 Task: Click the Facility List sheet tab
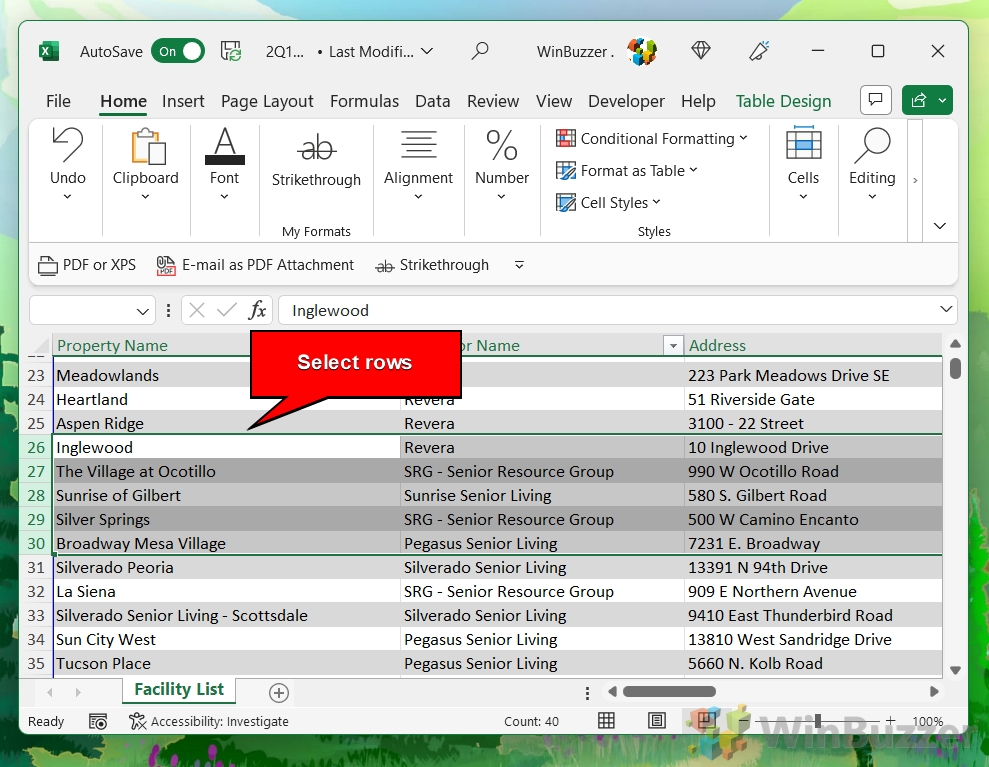pyautogui.click(x=178, y=689)
